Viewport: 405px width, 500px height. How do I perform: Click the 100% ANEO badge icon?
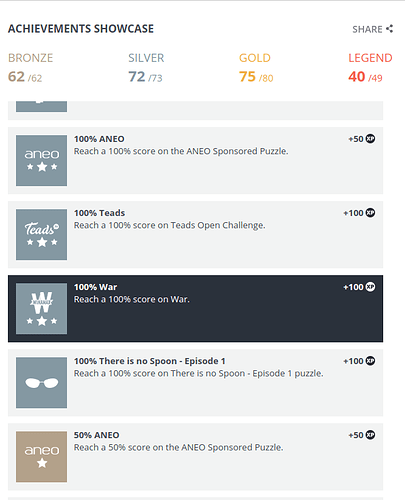[41, 160]
